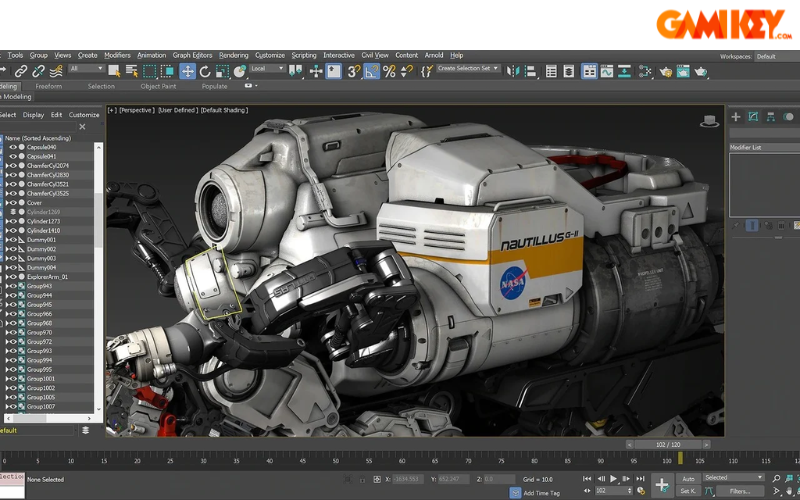The image size is (800, 500).
Task: Click the Unlink Selection icon
Action: point(39,71)
